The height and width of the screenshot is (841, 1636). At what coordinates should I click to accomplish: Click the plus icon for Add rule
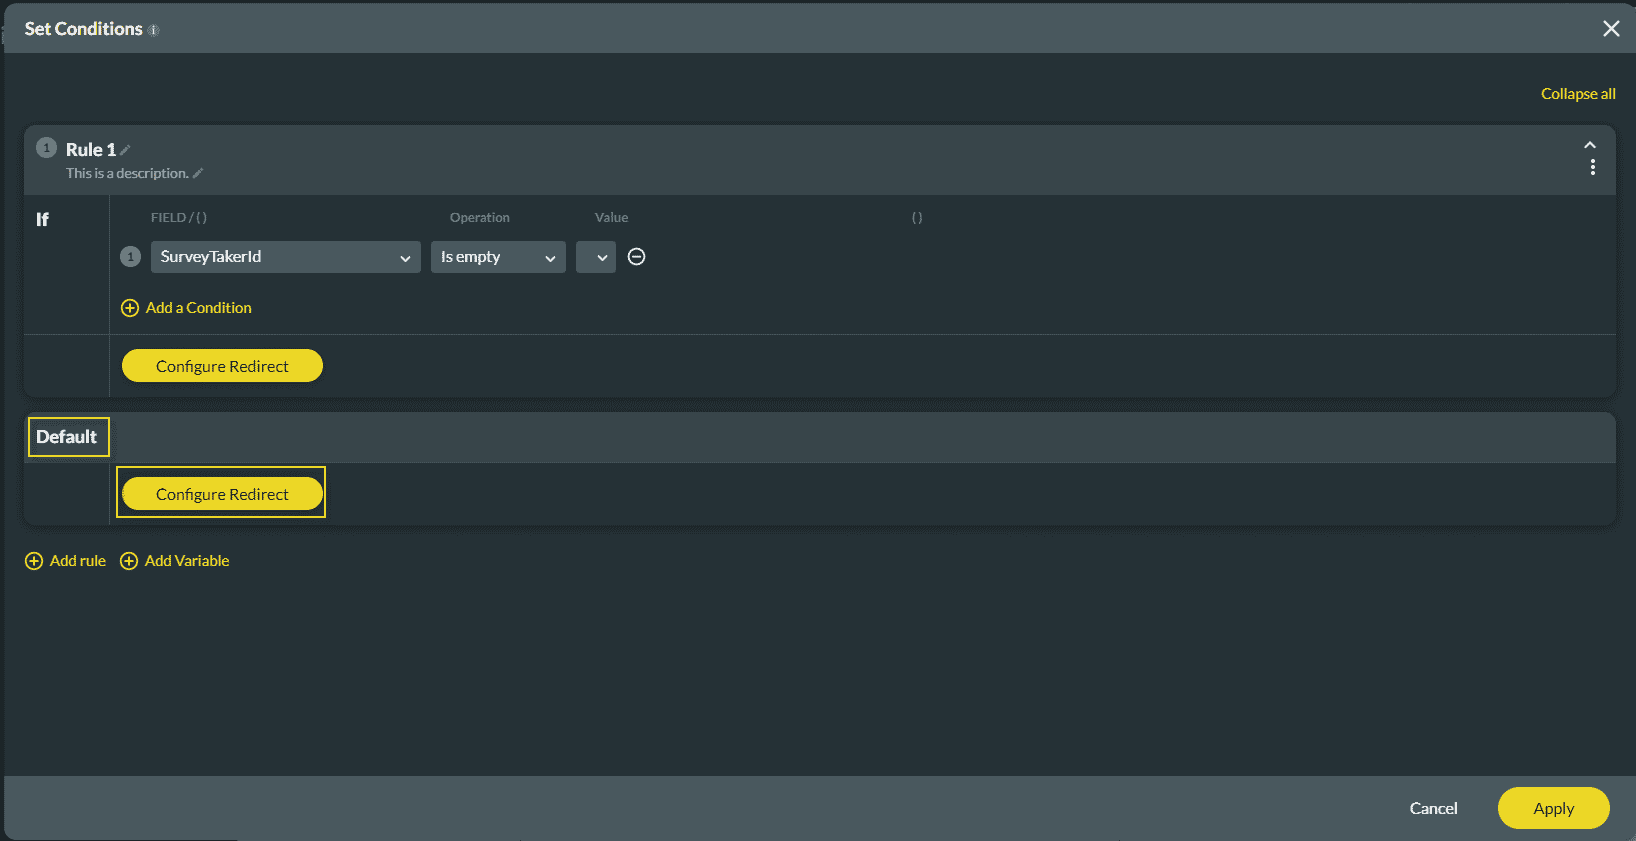click(34, 561)
